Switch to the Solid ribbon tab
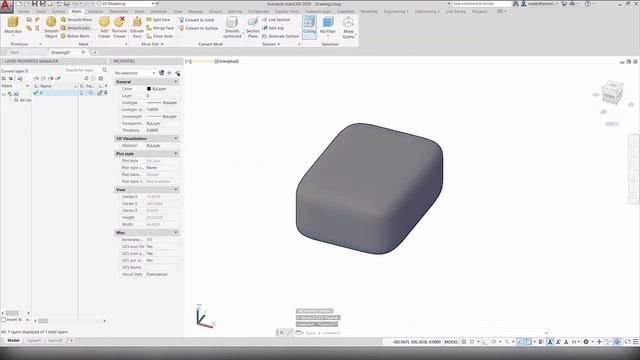Screen dimensions: 640x360 coord(41,11)
